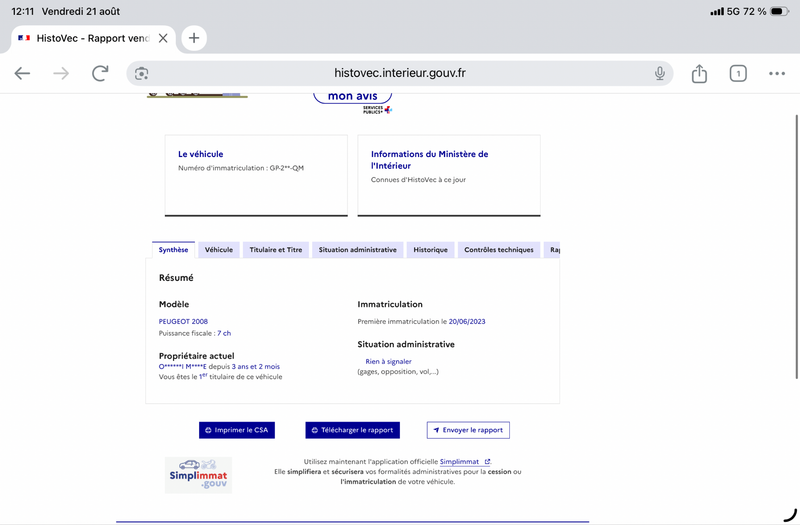Image resolution: width=800 pixels, height=525 pixels.
Task: Open a new tab with the plus button
Action: pos(194,38)
